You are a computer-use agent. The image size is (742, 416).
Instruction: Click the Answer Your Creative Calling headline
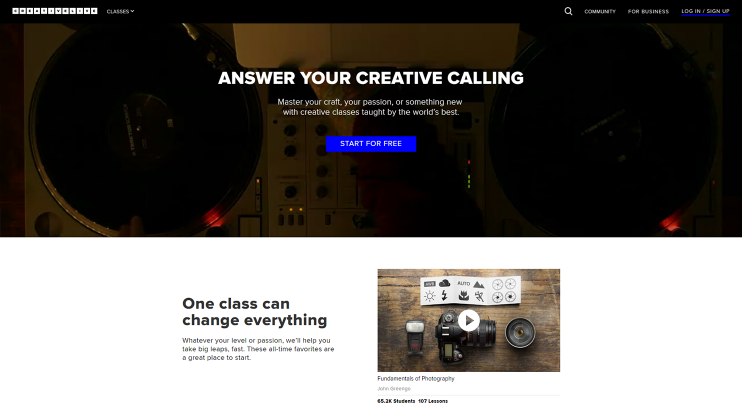[x=371, y=78]
